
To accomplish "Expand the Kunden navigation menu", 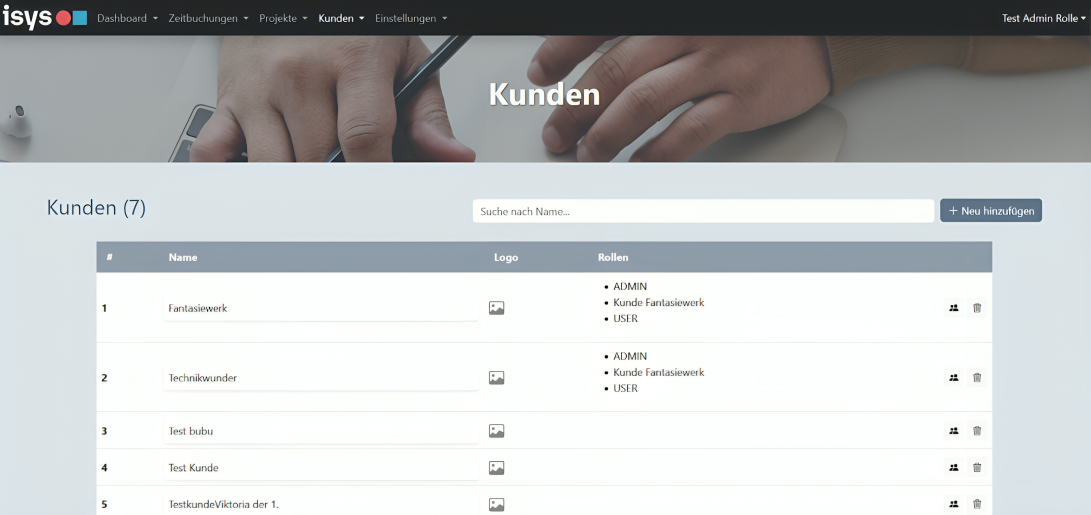I will (341, 18).
